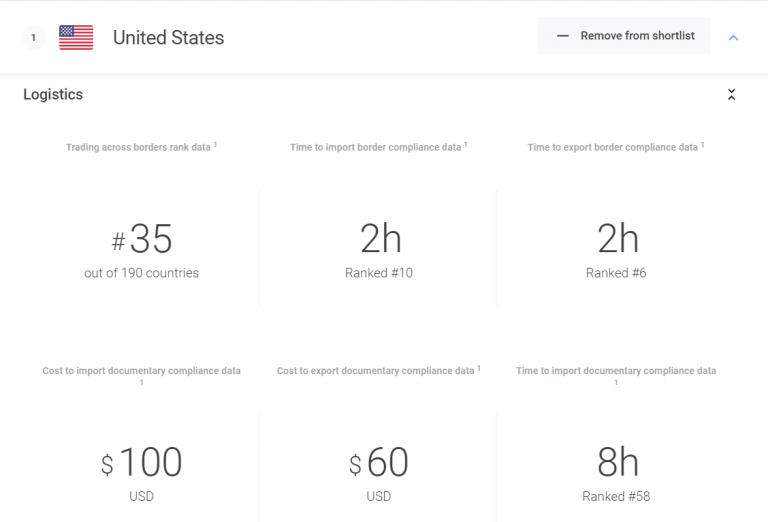Screen dimensions: 768x522
Task: Click the Logistics section heading
Action: pyautogui.click(x=53, y=95)
